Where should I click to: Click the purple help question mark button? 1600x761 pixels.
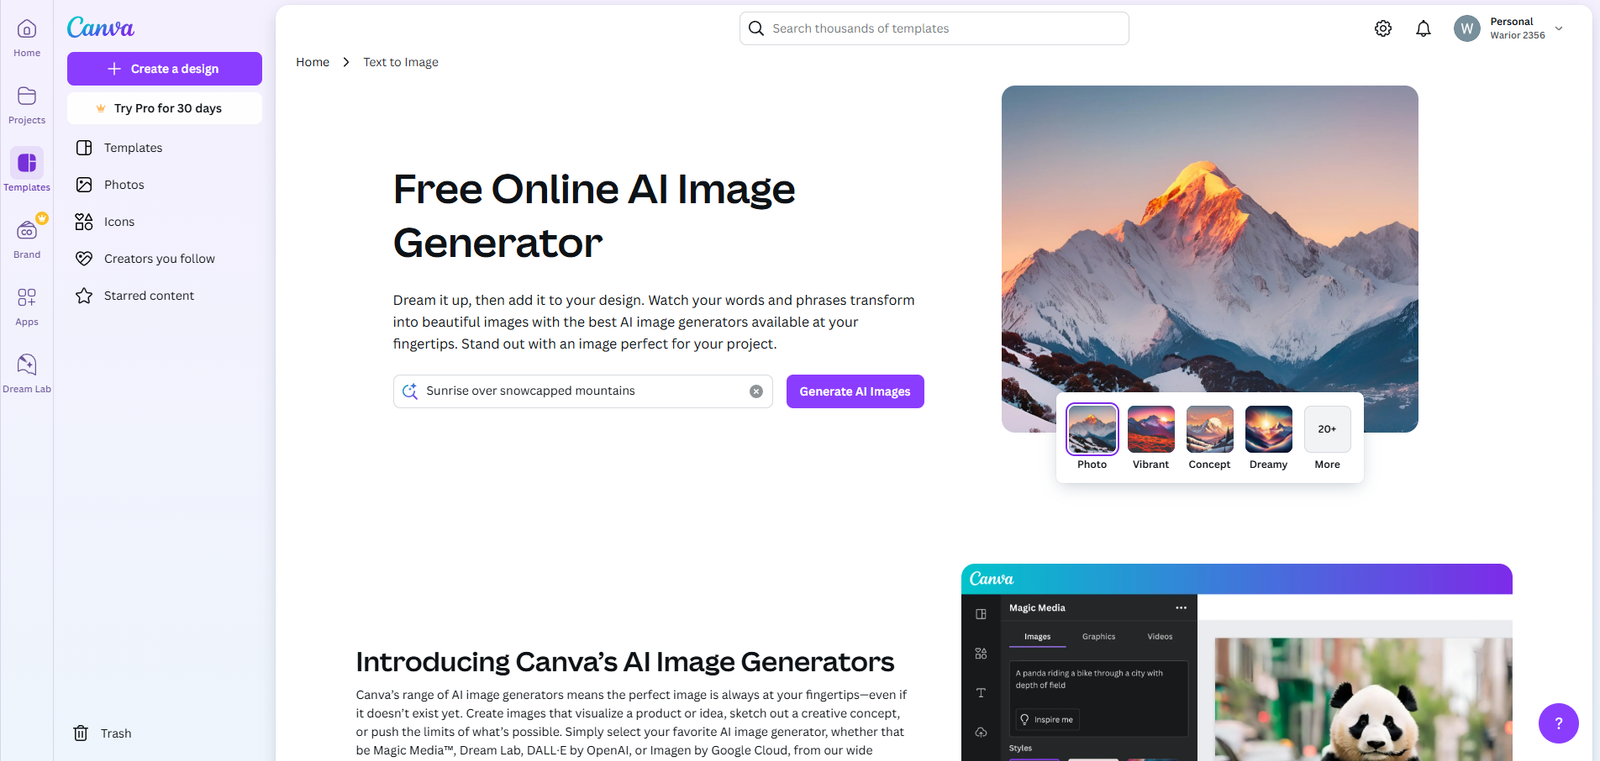pyautogui.click(x=1558, y=723)
